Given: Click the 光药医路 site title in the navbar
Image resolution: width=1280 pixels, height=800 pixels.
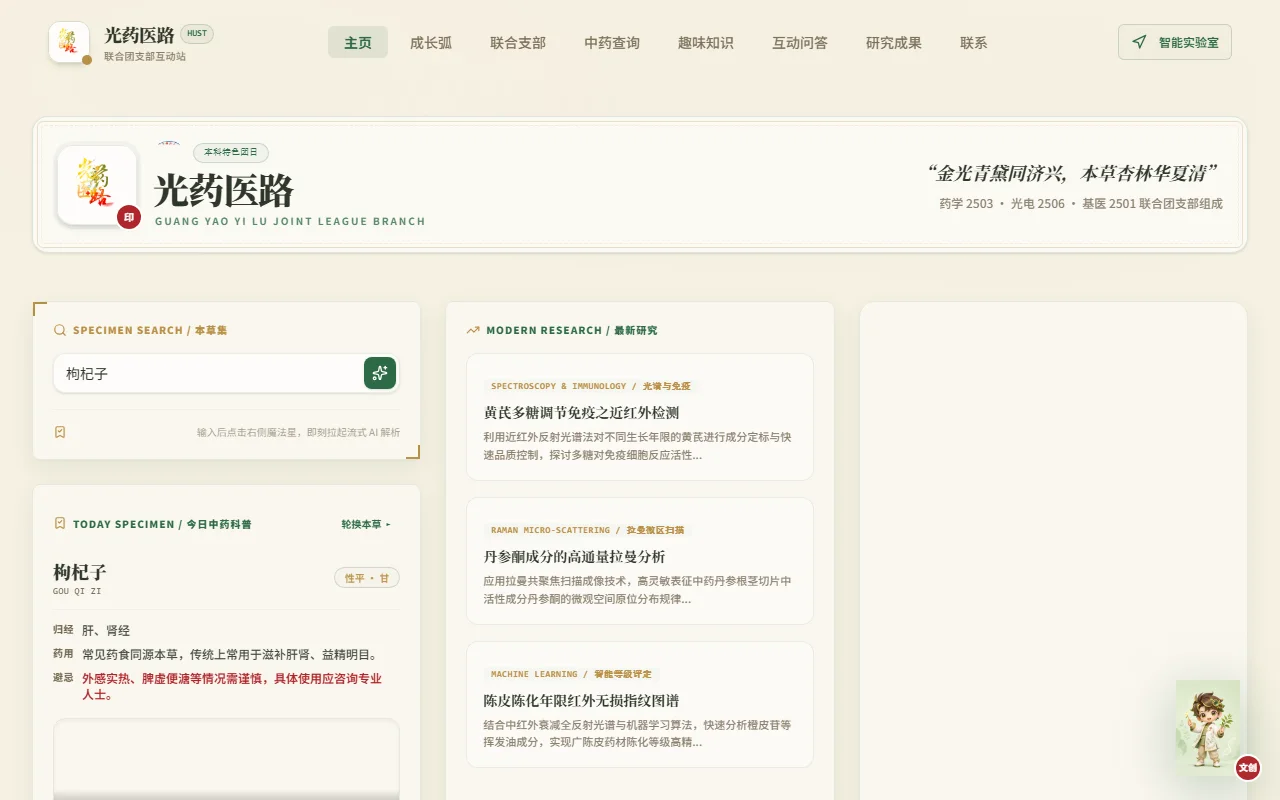Looking at the screenshot, I should (x=139, y=35).
